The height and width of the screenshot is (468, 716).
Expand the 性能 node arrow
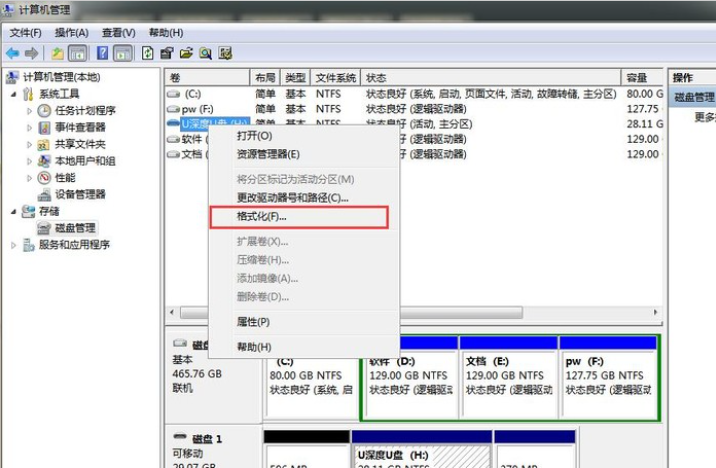[x=29, y=178]
